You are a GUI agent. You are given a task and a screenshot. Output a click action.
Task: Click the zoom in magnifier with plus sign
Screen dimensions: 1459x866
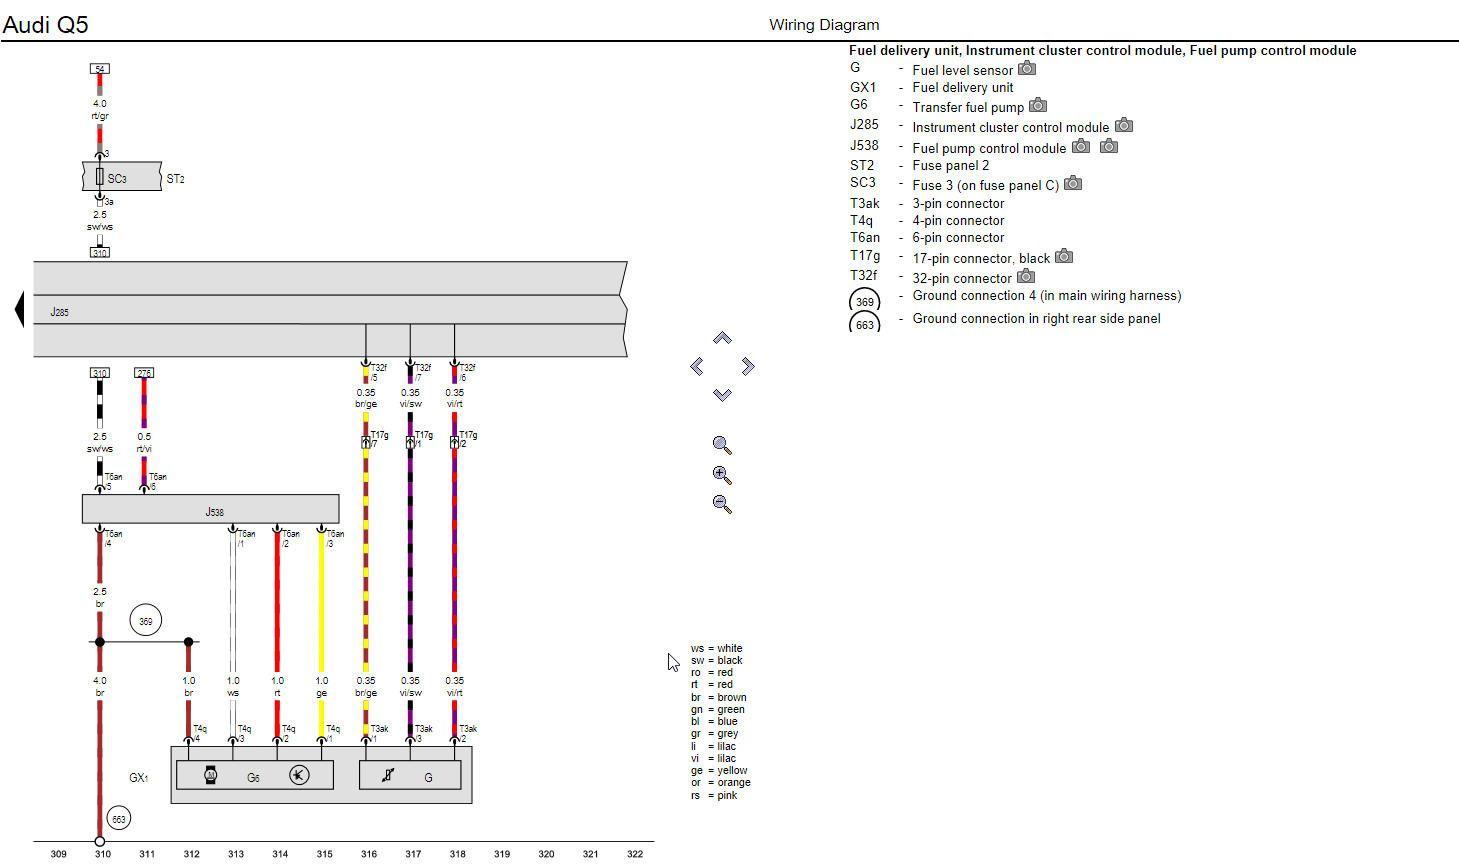tap(722, 475)
